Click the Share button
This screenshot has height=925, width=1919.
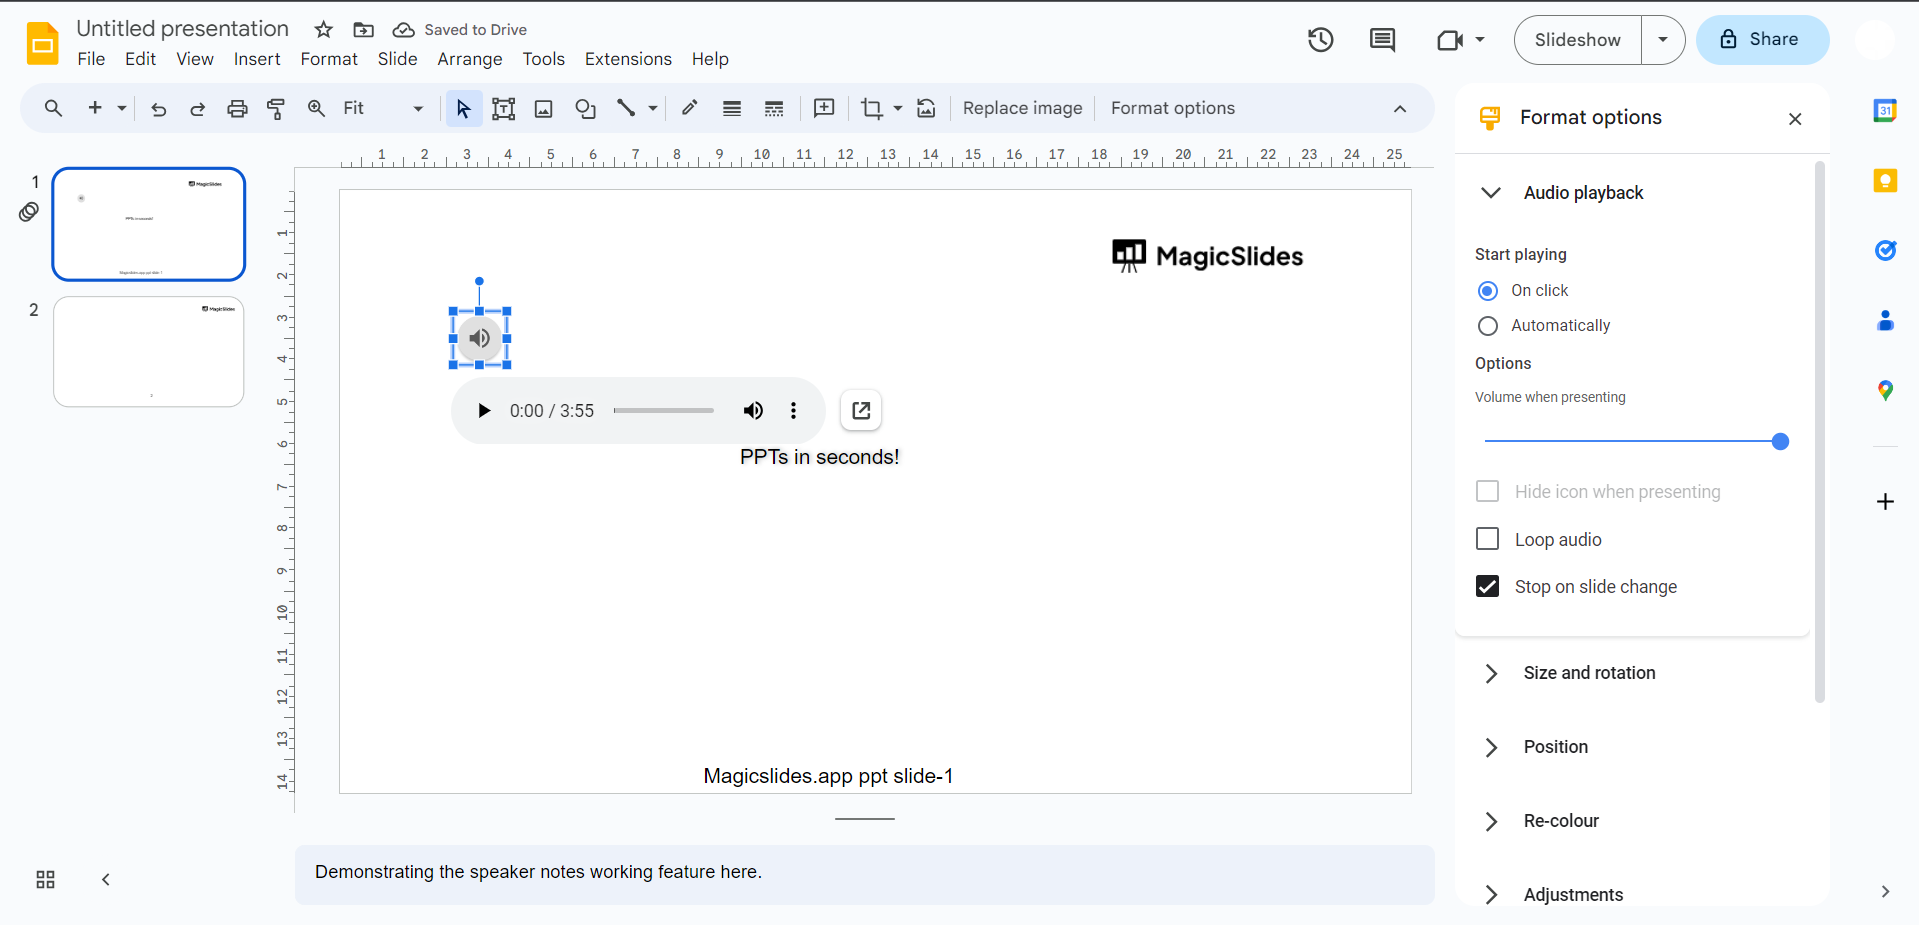click(x=1762, y=40)
